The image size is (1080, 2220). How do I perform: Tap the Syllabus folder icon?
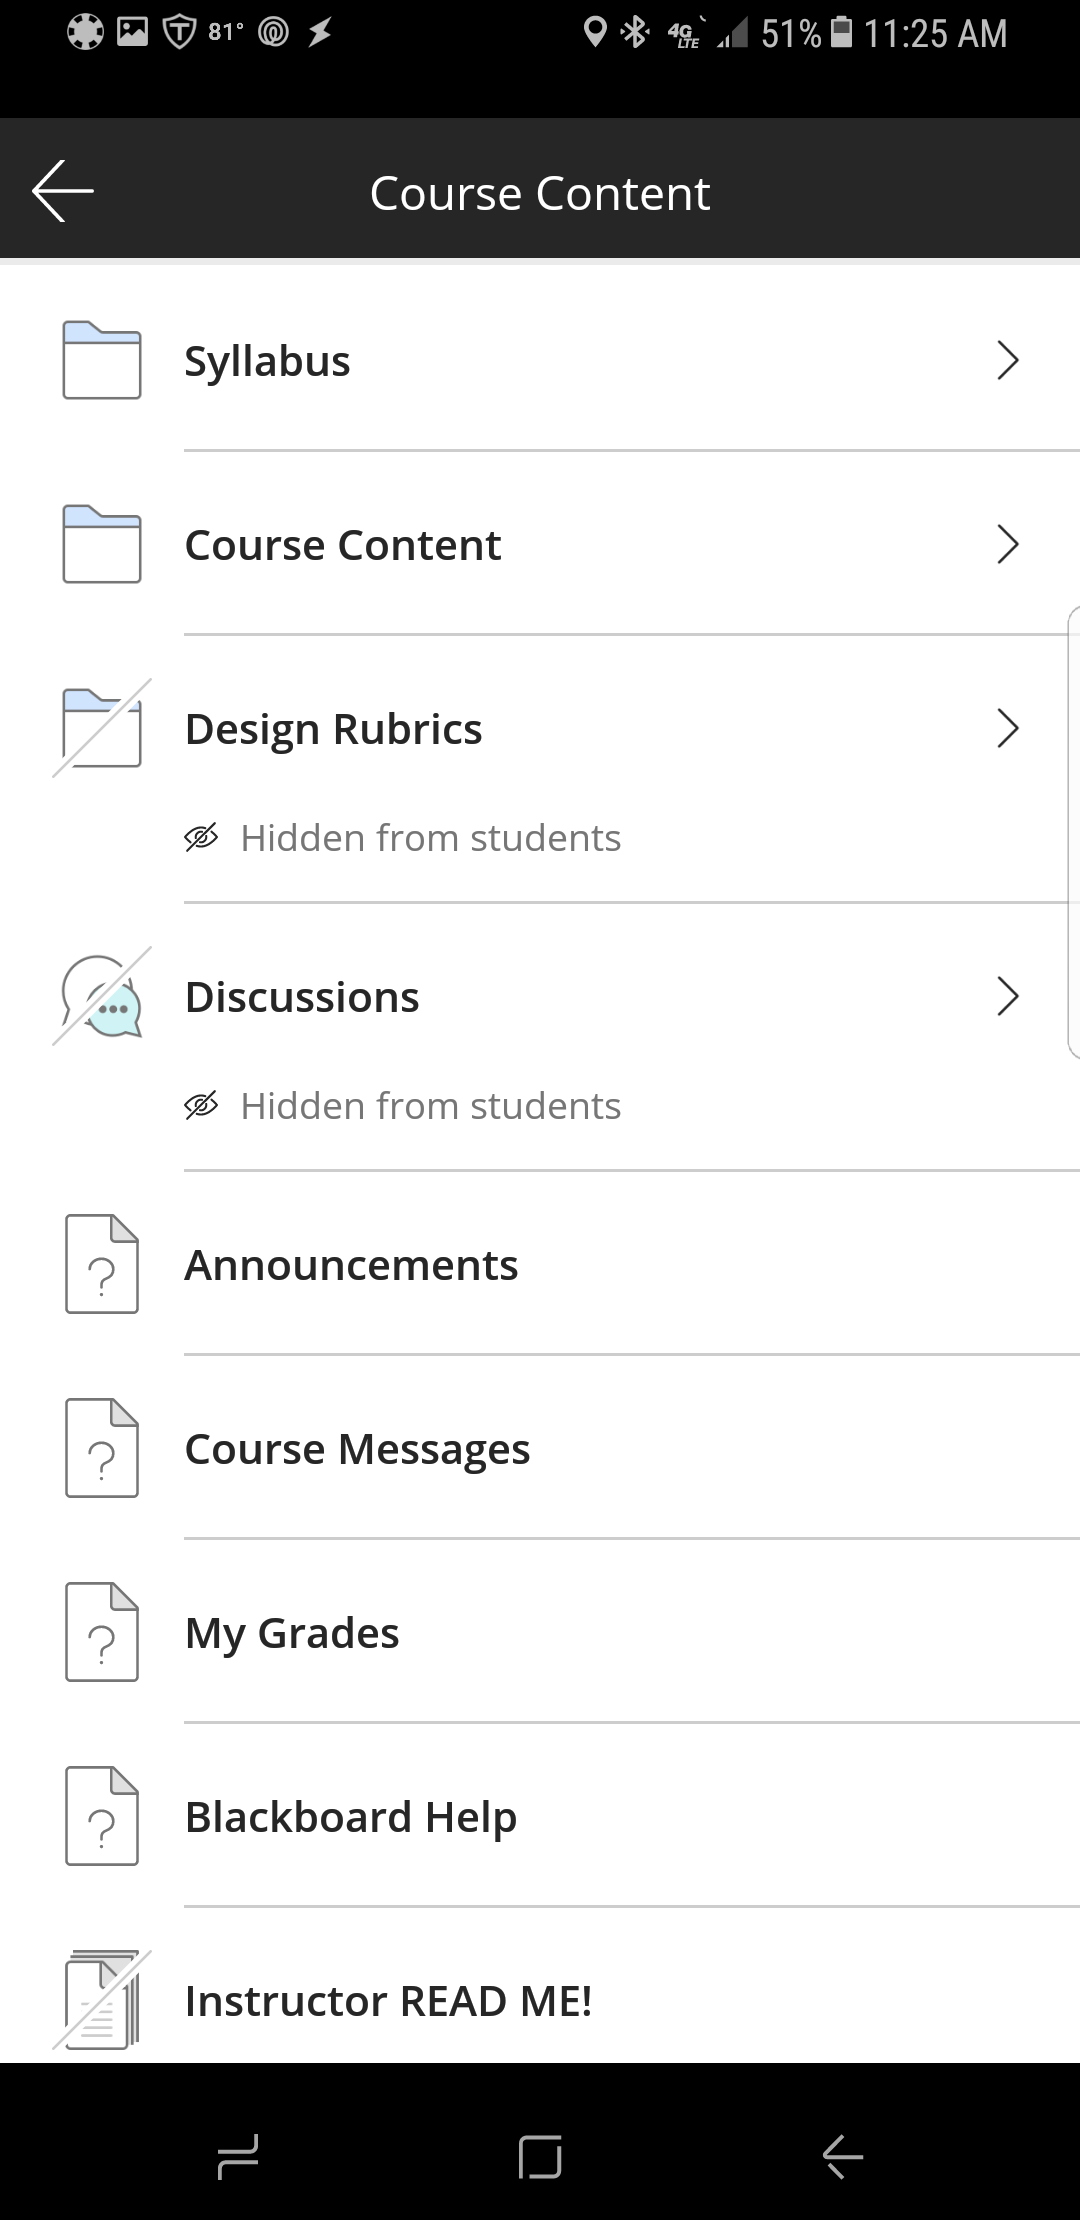click(101, 360)
